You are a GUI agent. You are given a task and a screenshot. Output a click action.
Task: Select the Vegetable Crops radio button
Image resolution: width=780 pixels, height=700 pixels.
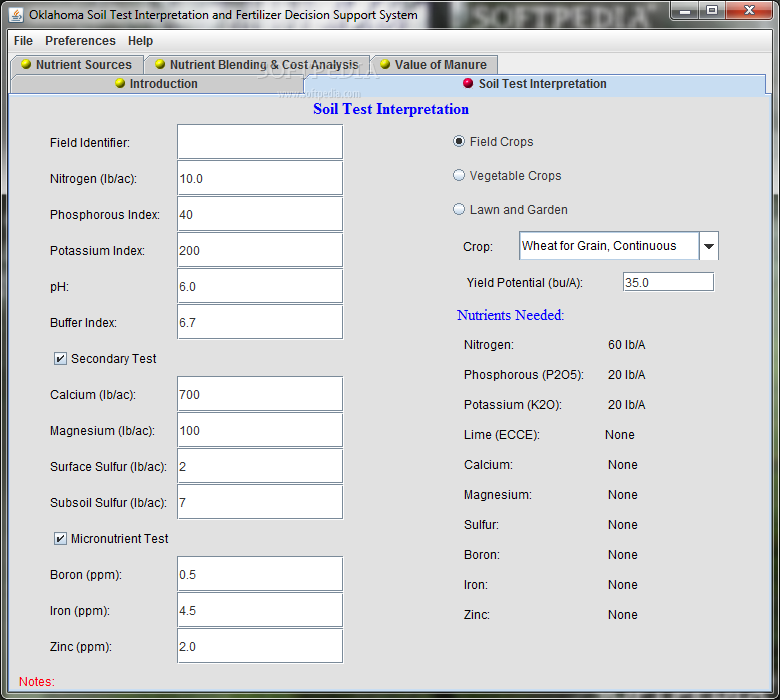(459, 175)
